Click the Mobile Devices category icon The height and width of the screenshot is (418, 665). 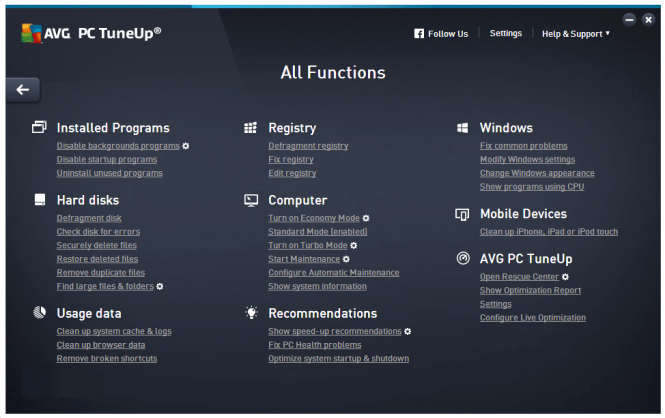(462, 215)
